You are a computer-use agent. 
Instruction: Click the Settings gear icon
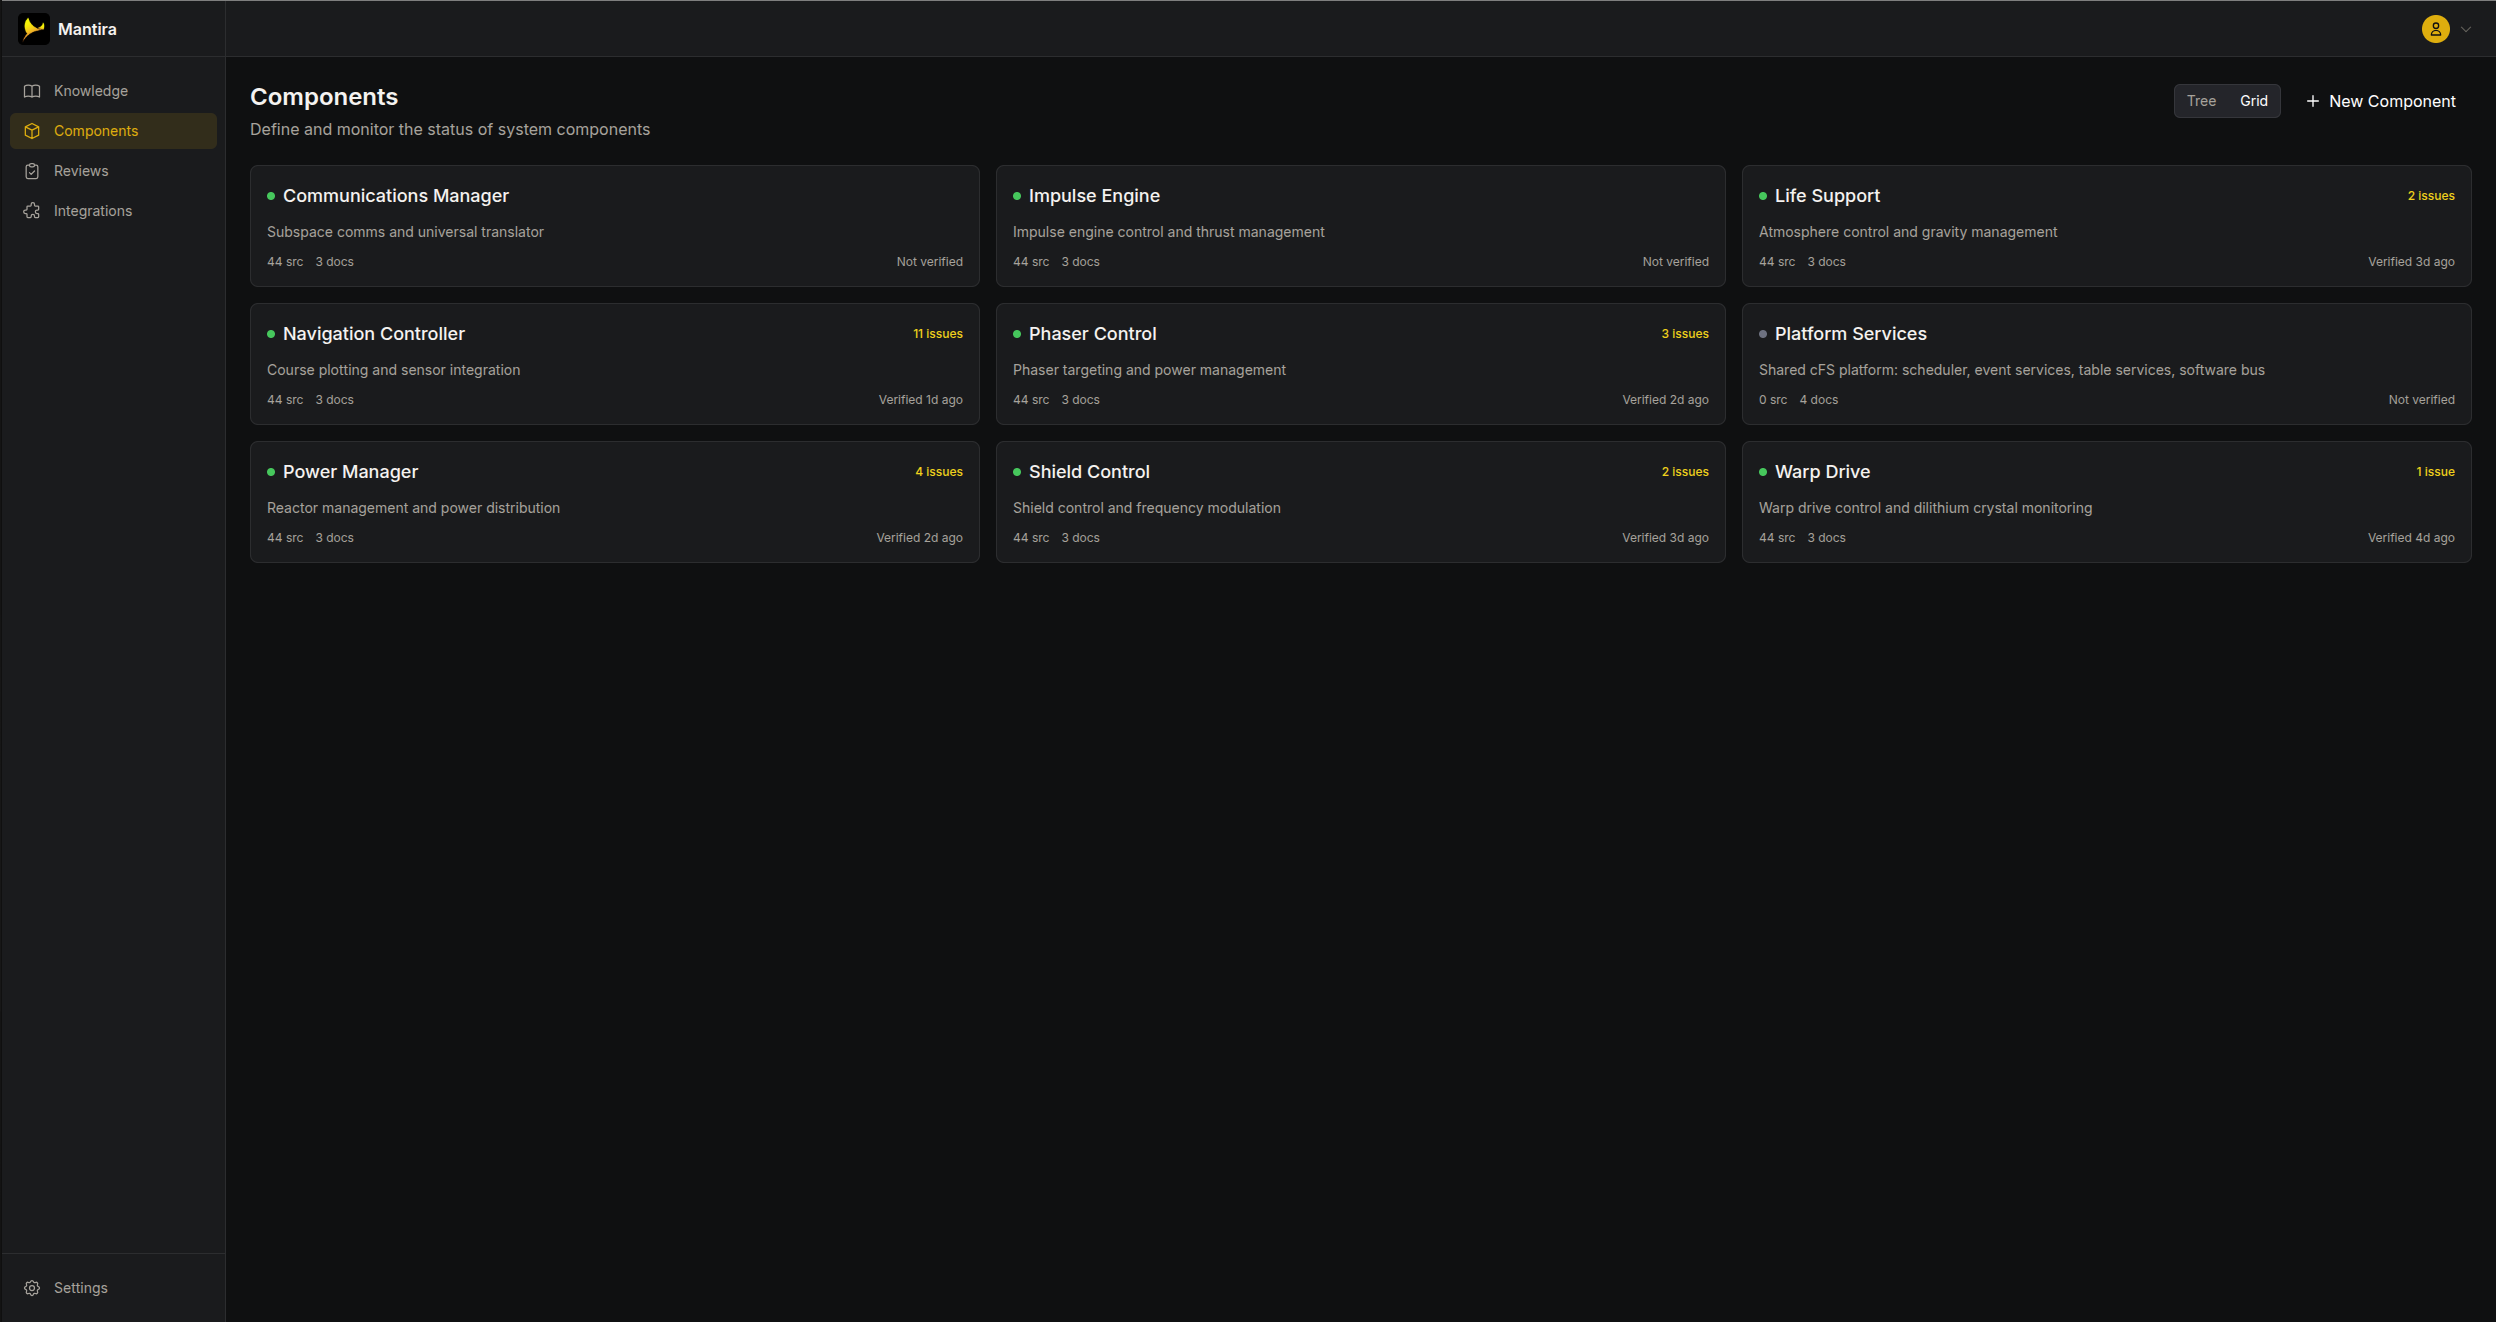point(32,1288)
